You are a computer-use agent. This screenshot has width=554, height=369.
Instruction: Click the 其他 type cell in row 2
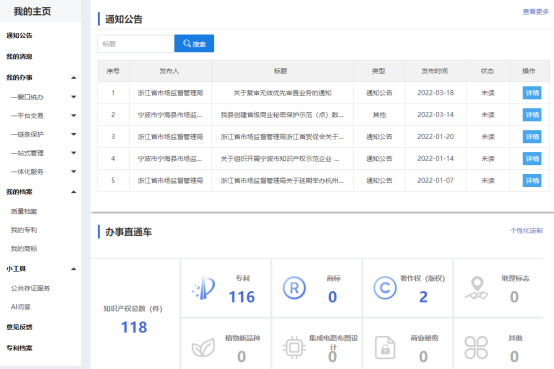click(x=379, y=115)
